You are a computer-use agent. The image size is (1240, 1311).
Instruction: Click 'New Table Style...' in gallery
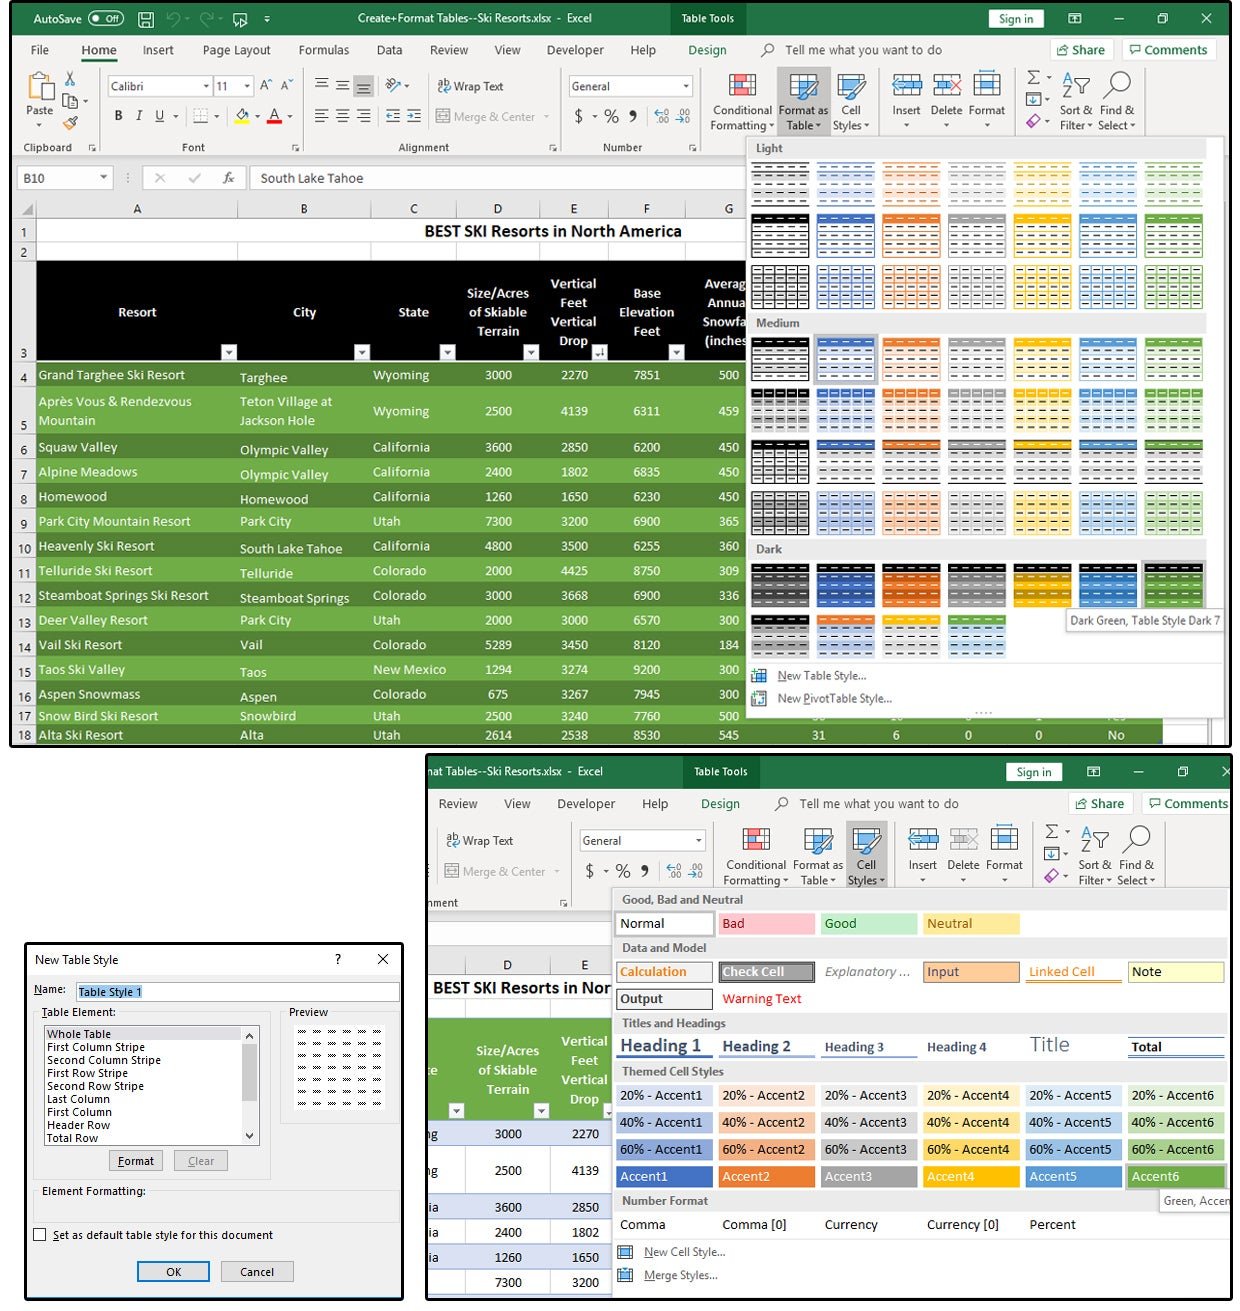821,676
